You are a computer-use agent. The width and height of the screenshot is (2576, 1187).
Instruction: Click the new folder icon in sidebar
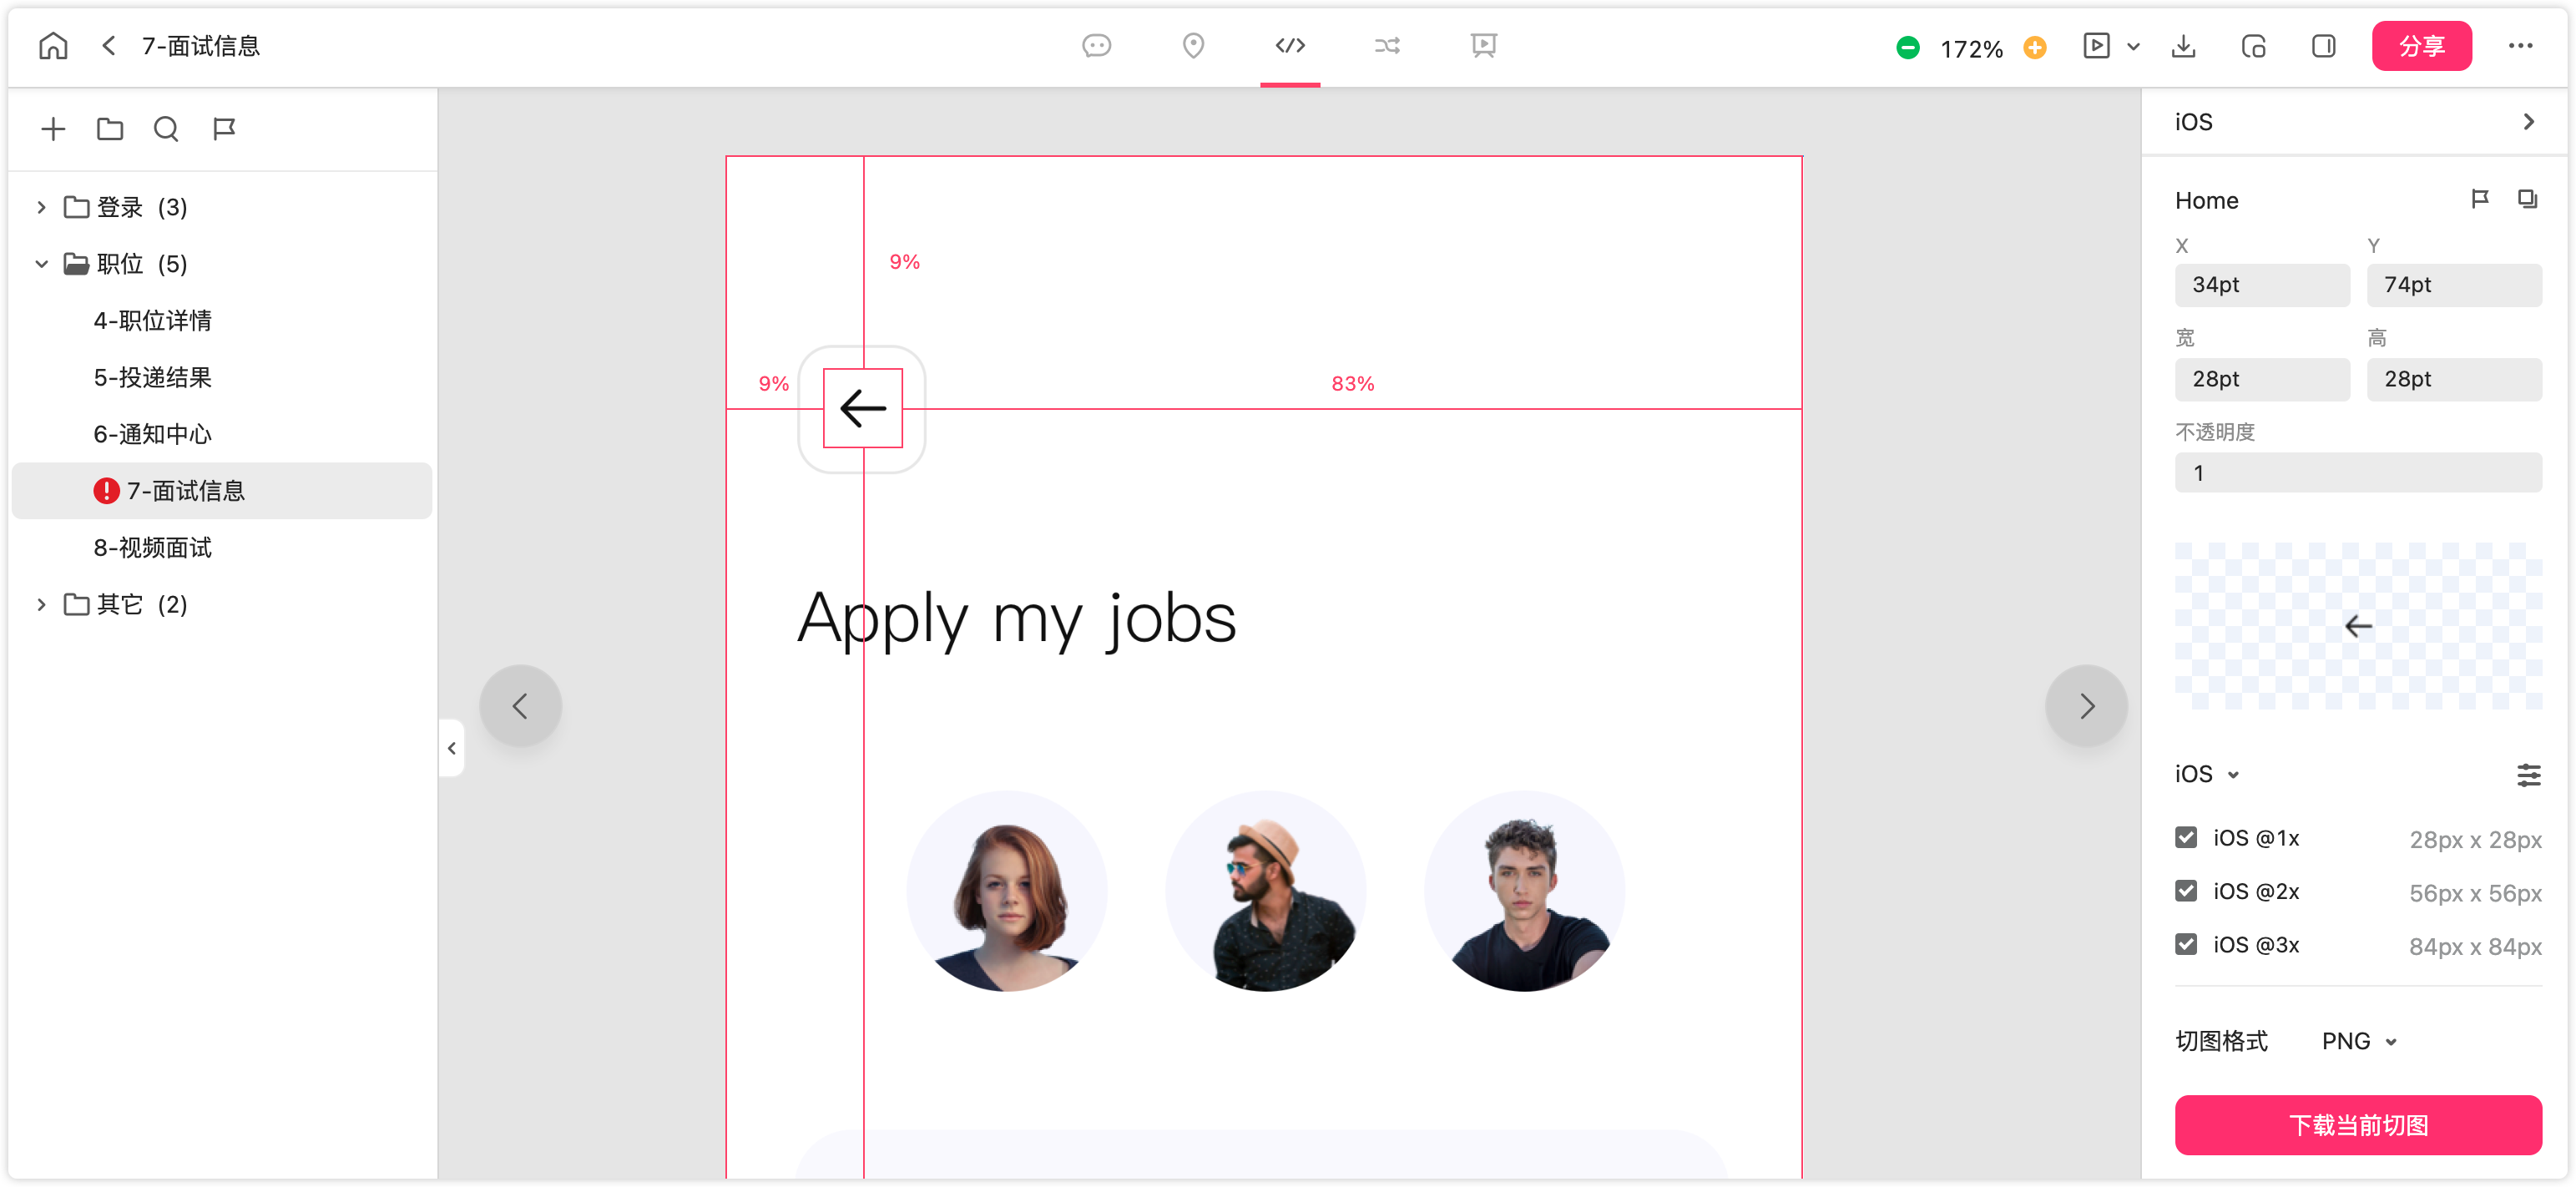110,128
